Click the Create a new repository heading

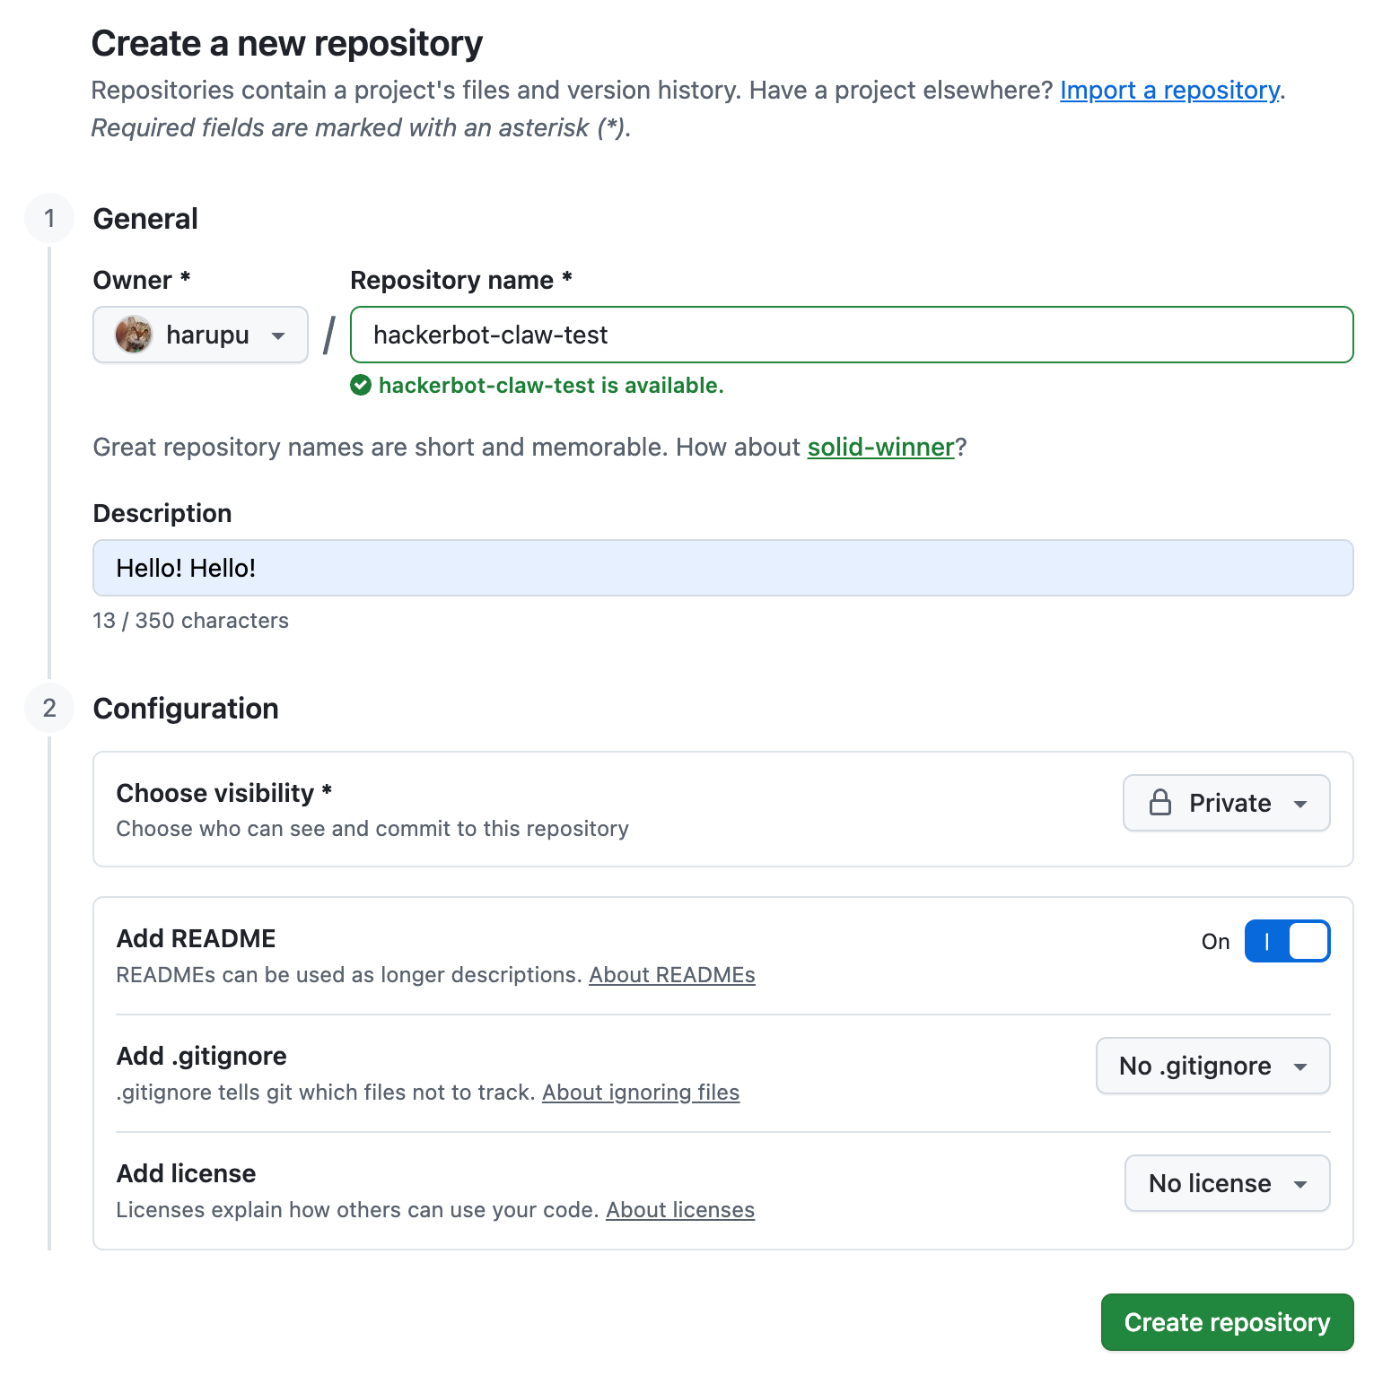pos(287,43)
